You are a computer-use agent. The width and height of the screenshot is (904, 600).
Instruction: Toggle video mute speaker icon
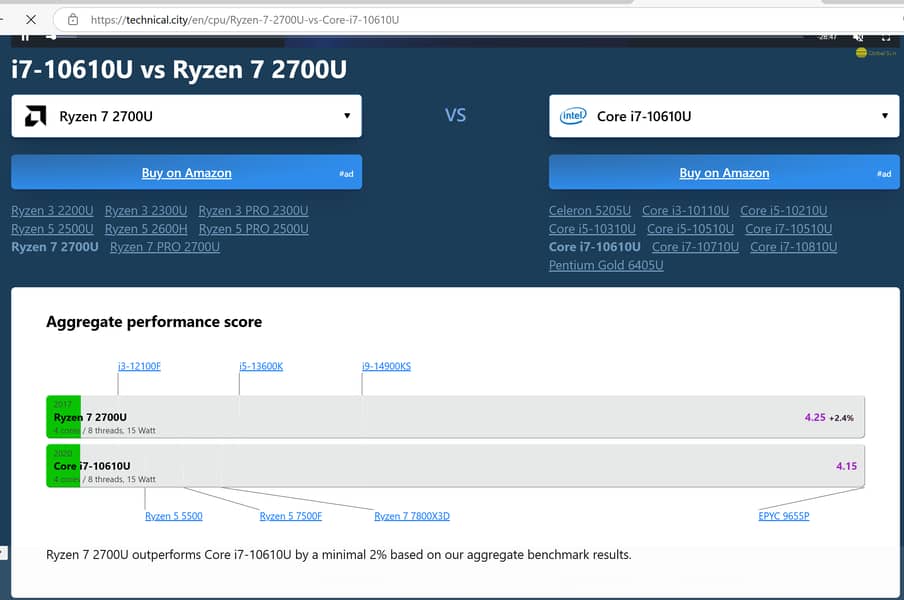[x=858, y=37]
